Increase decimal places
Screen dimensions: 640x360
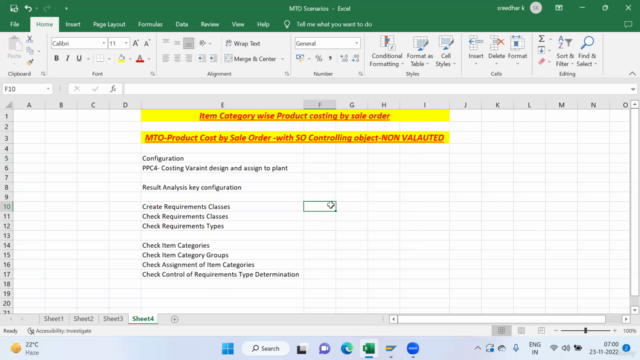point(344,59)
